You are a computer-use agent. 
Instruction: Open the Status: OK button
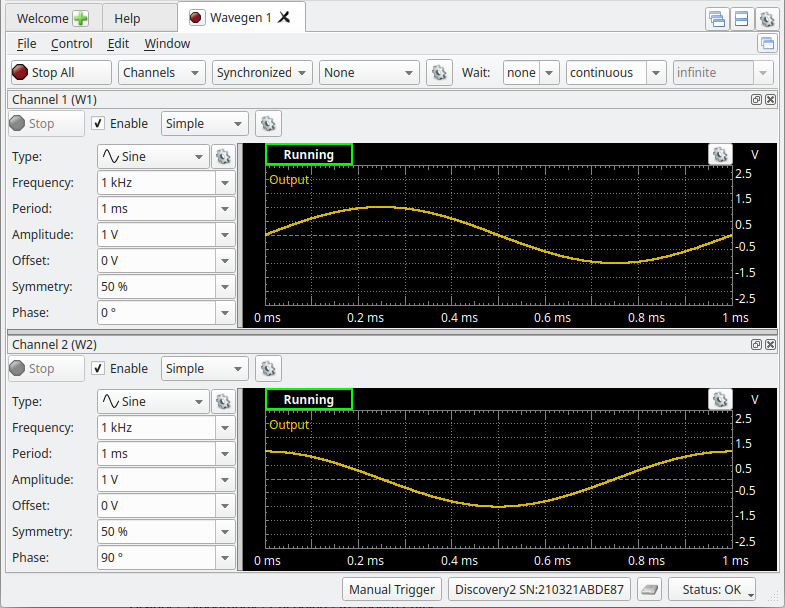tap(711, 589)
